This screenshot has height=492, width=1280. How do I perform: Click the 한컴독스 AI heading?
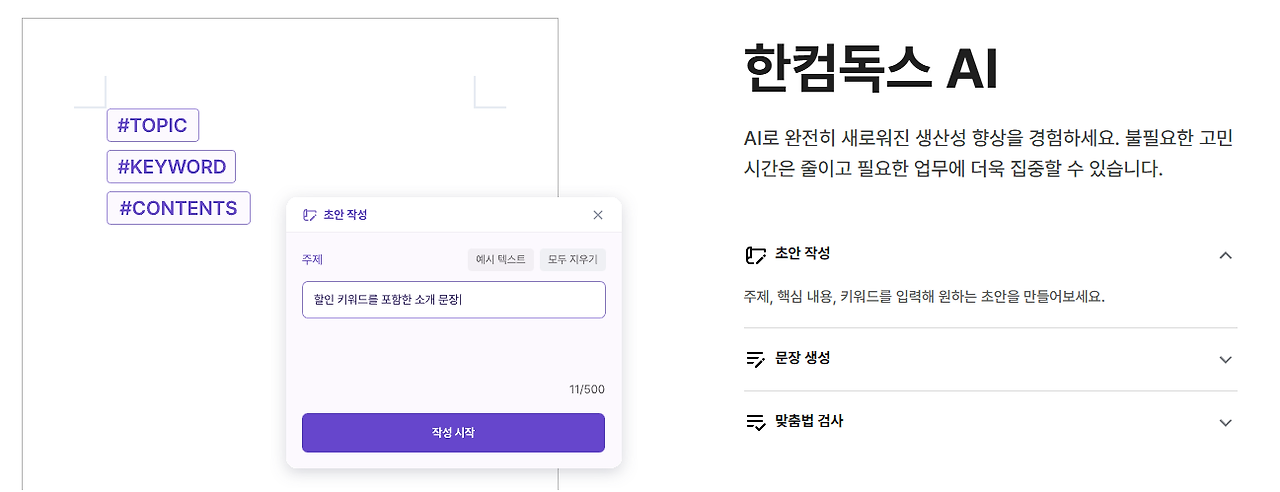(870, 70)
